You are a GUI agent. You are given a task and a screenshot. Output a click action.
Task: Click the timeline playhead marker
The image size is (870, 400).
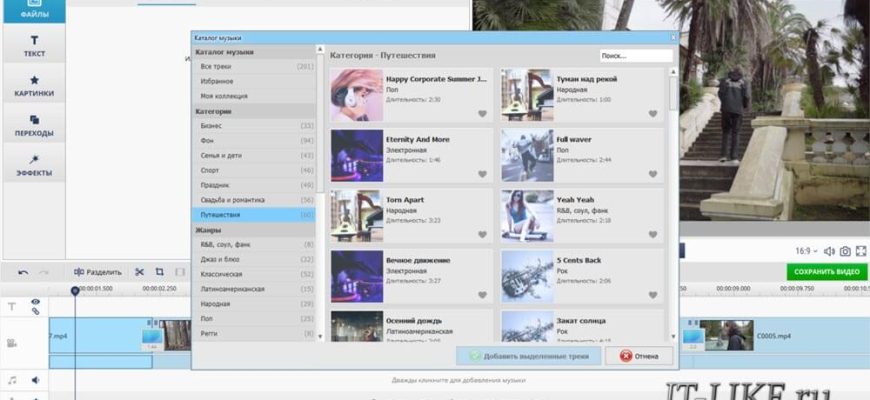click(x=74, y=291)
